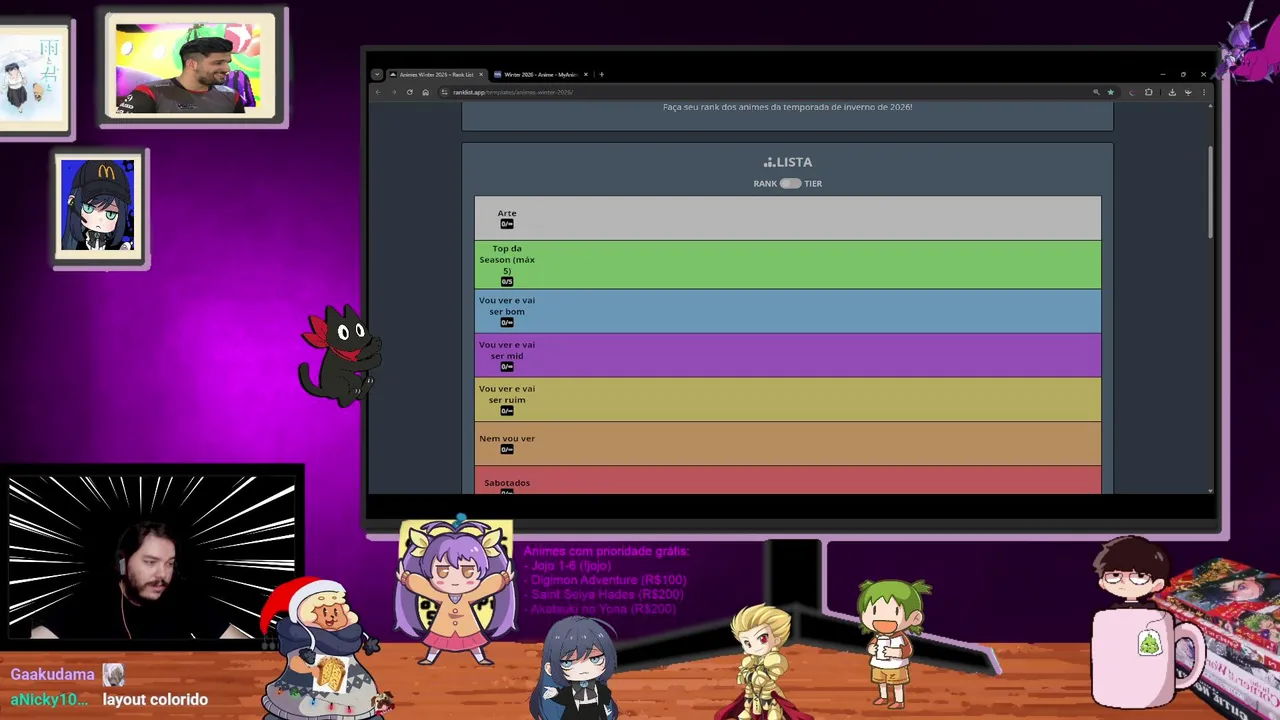Viewport: 1280px width, 720px height.
Task: Click the page's vertical scrollbar
Action: tap(1210, 192)
